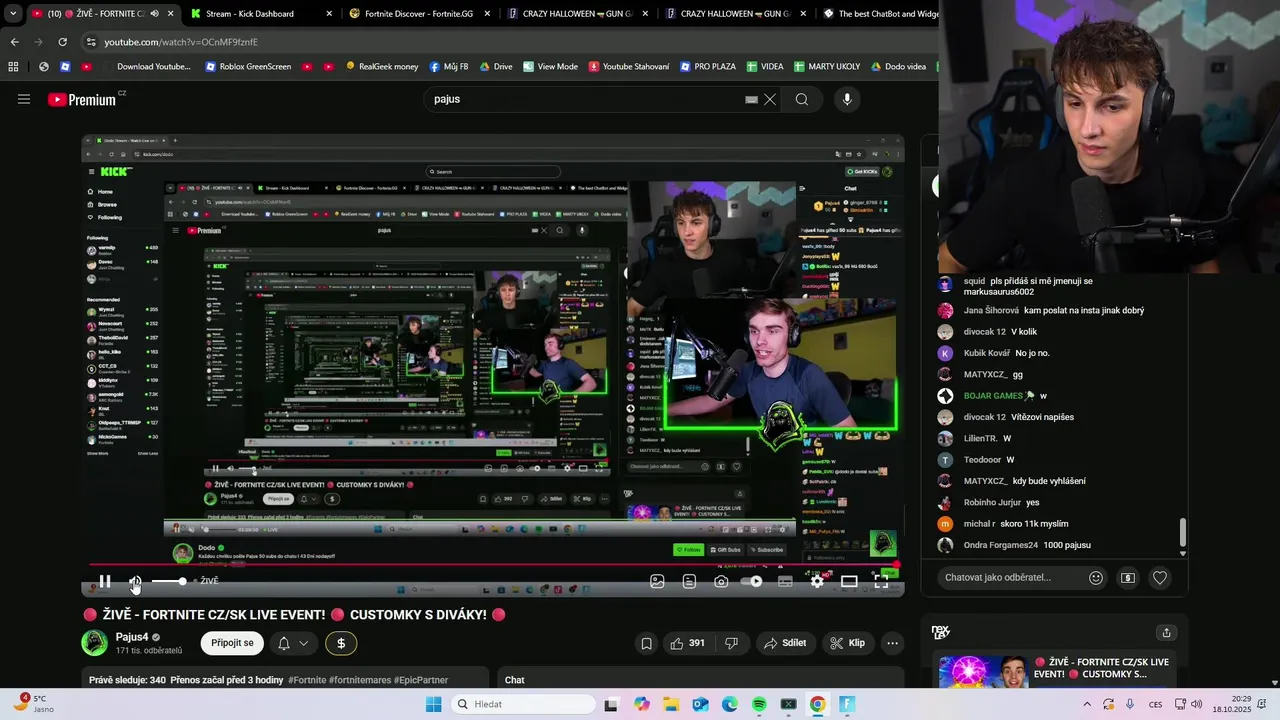Open the Windows Start menu
The height and width of the screenshot is (720, 1280).
[x=433, y=704]
